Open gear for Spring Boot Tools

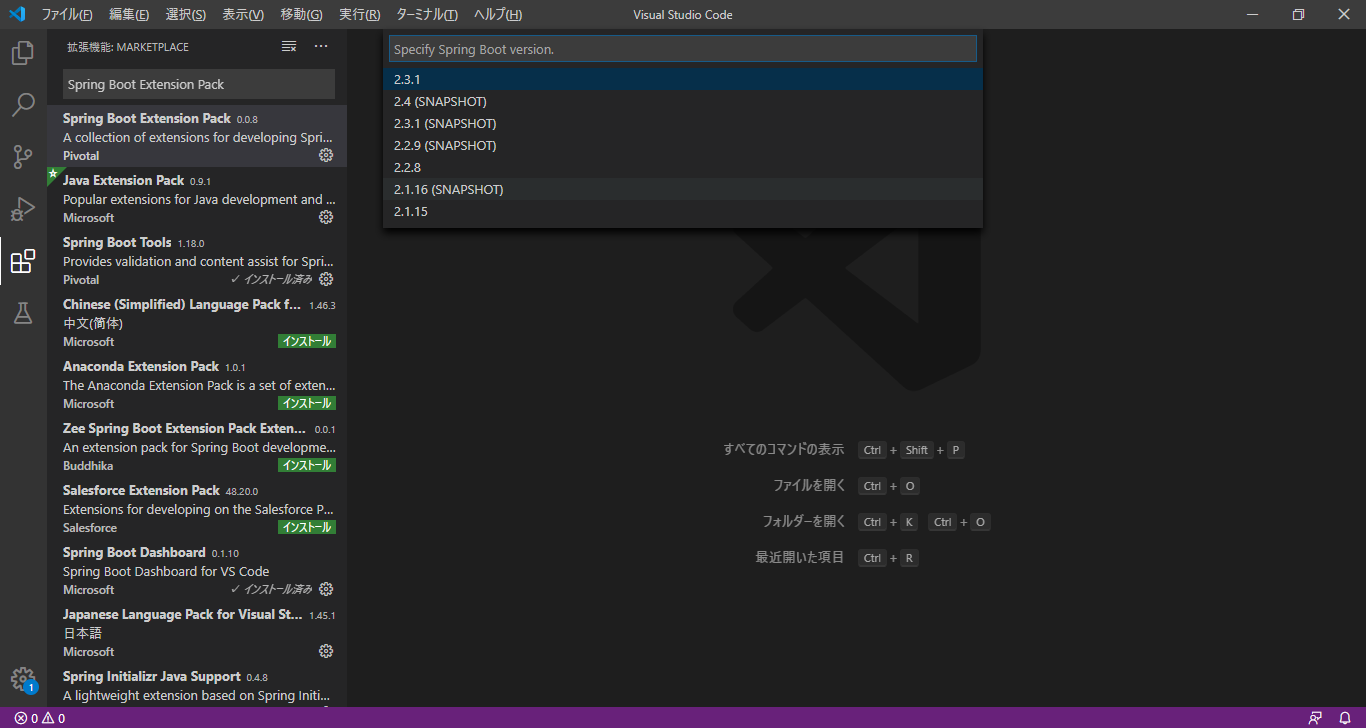click(x=326, y=279)
